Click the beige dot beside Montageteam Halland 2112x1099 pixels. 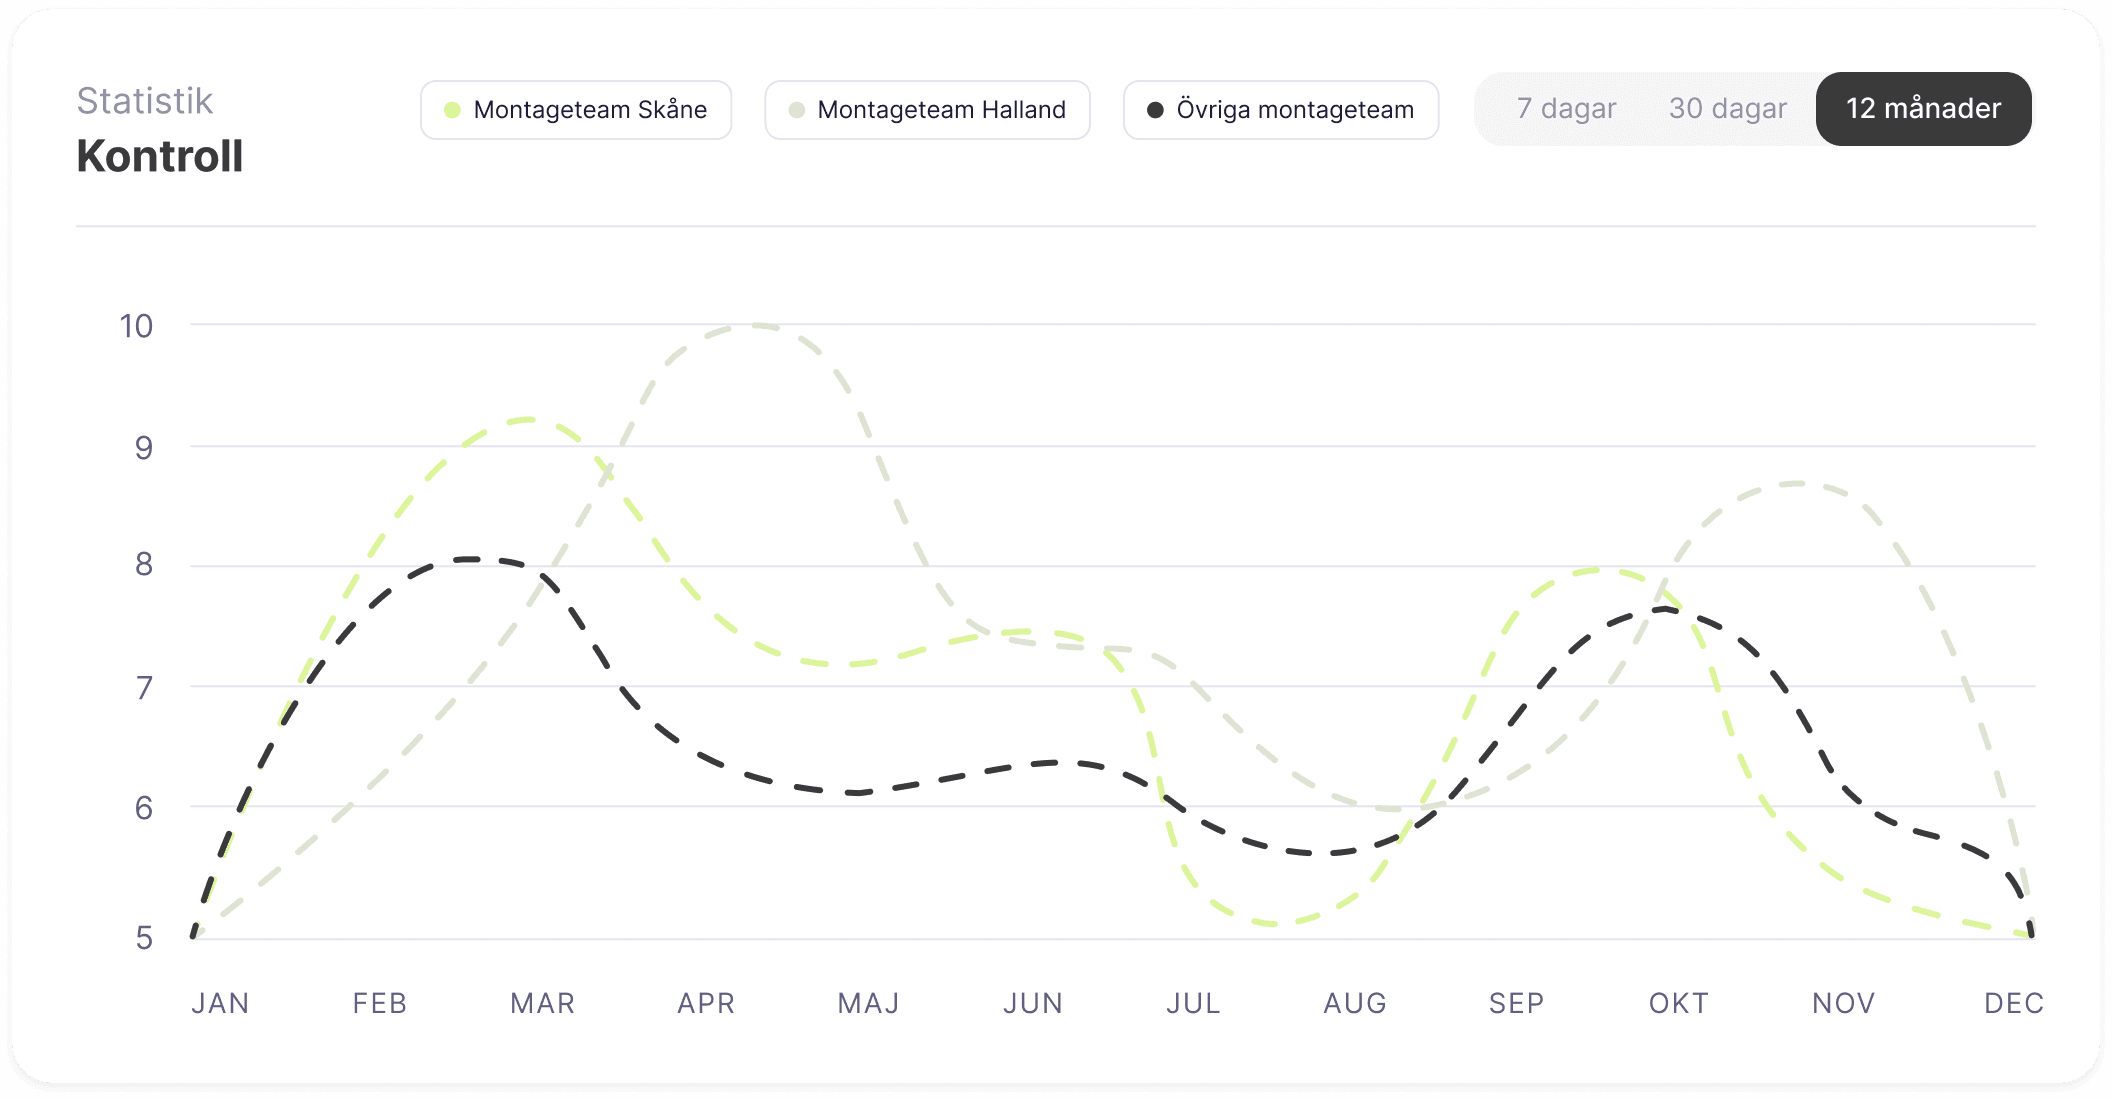(x=797, y=110)
